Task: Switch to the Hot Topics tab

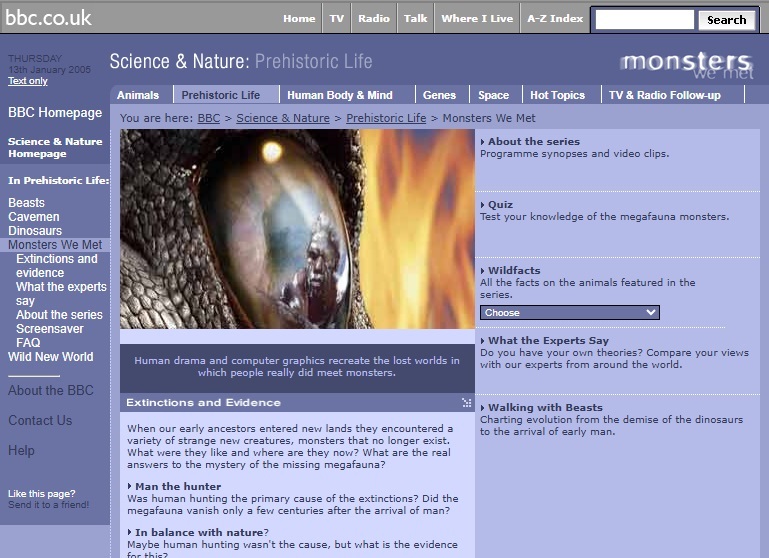Action: (x=558, y=95)
